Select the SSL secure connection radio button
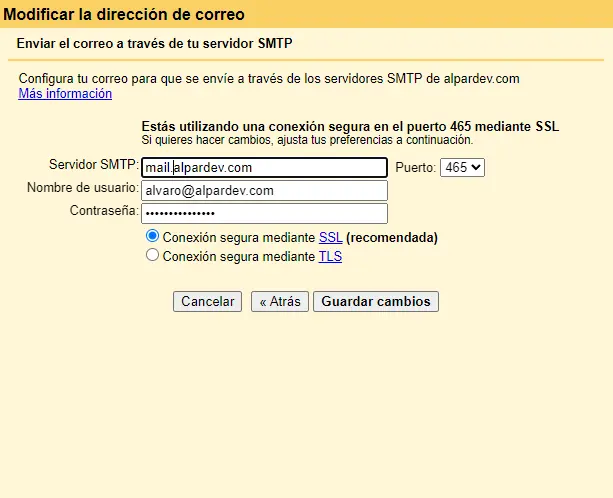 click(x=153, y=237)
